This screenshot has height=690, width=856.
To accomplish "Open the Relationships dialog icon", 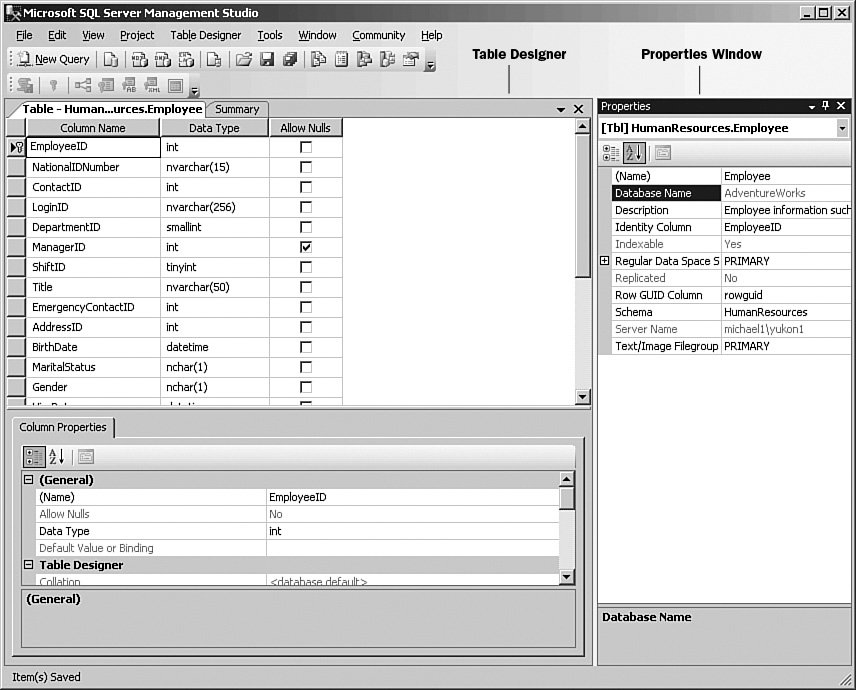I will (82, 85).
